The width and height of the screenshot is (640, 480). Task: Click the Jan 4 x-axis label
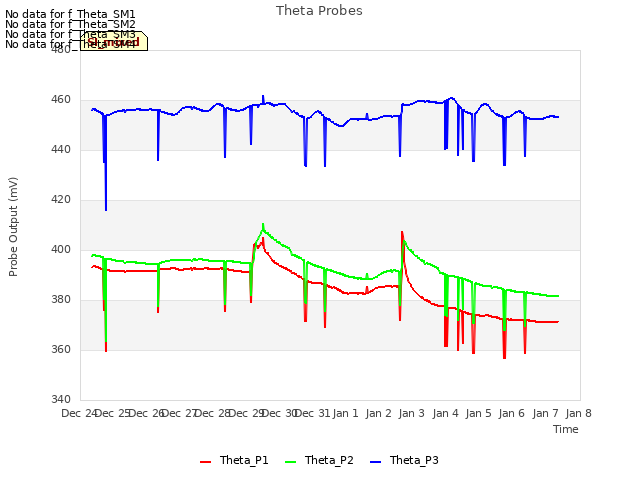point(445,413)
